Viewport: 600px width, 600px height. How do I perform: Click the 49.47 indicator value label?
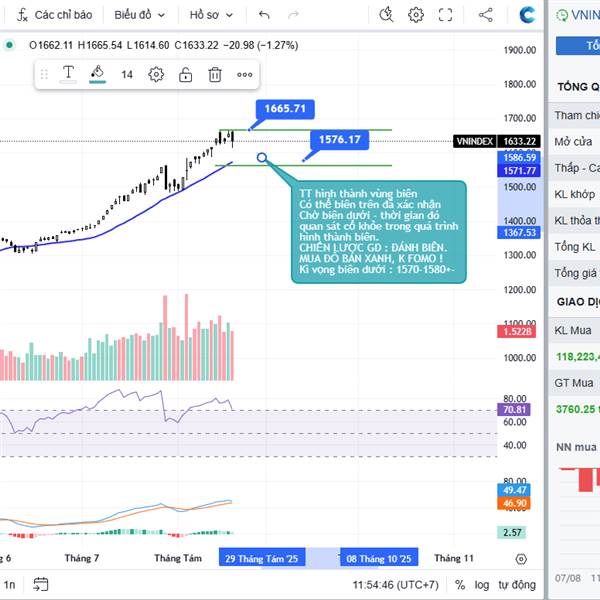coord(514,490)
